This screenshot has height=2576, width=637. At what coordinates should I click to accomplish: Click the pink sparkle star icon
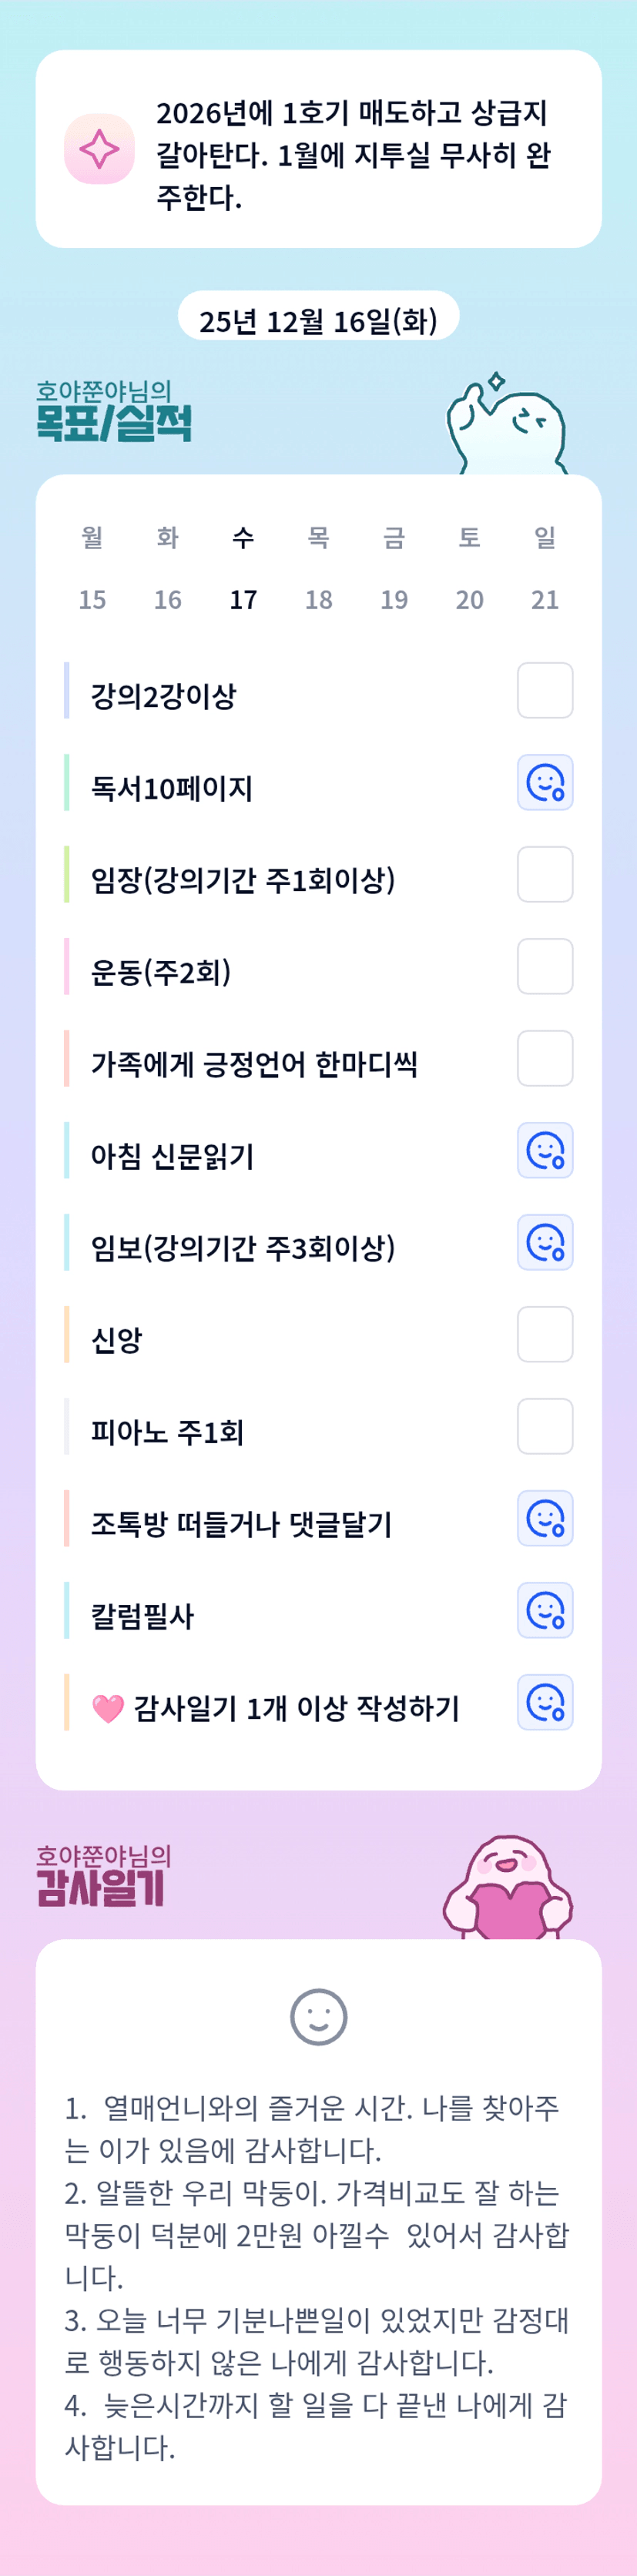(x=99, y=149)
